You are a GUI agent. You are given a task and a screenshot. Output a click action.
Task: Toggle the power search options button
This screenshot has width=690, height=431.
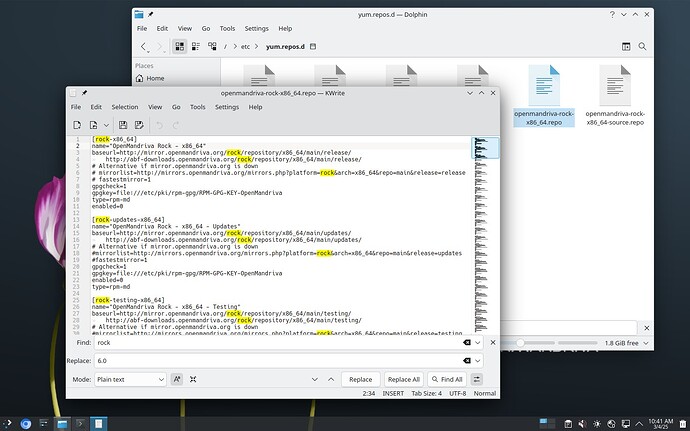point(477,379)
